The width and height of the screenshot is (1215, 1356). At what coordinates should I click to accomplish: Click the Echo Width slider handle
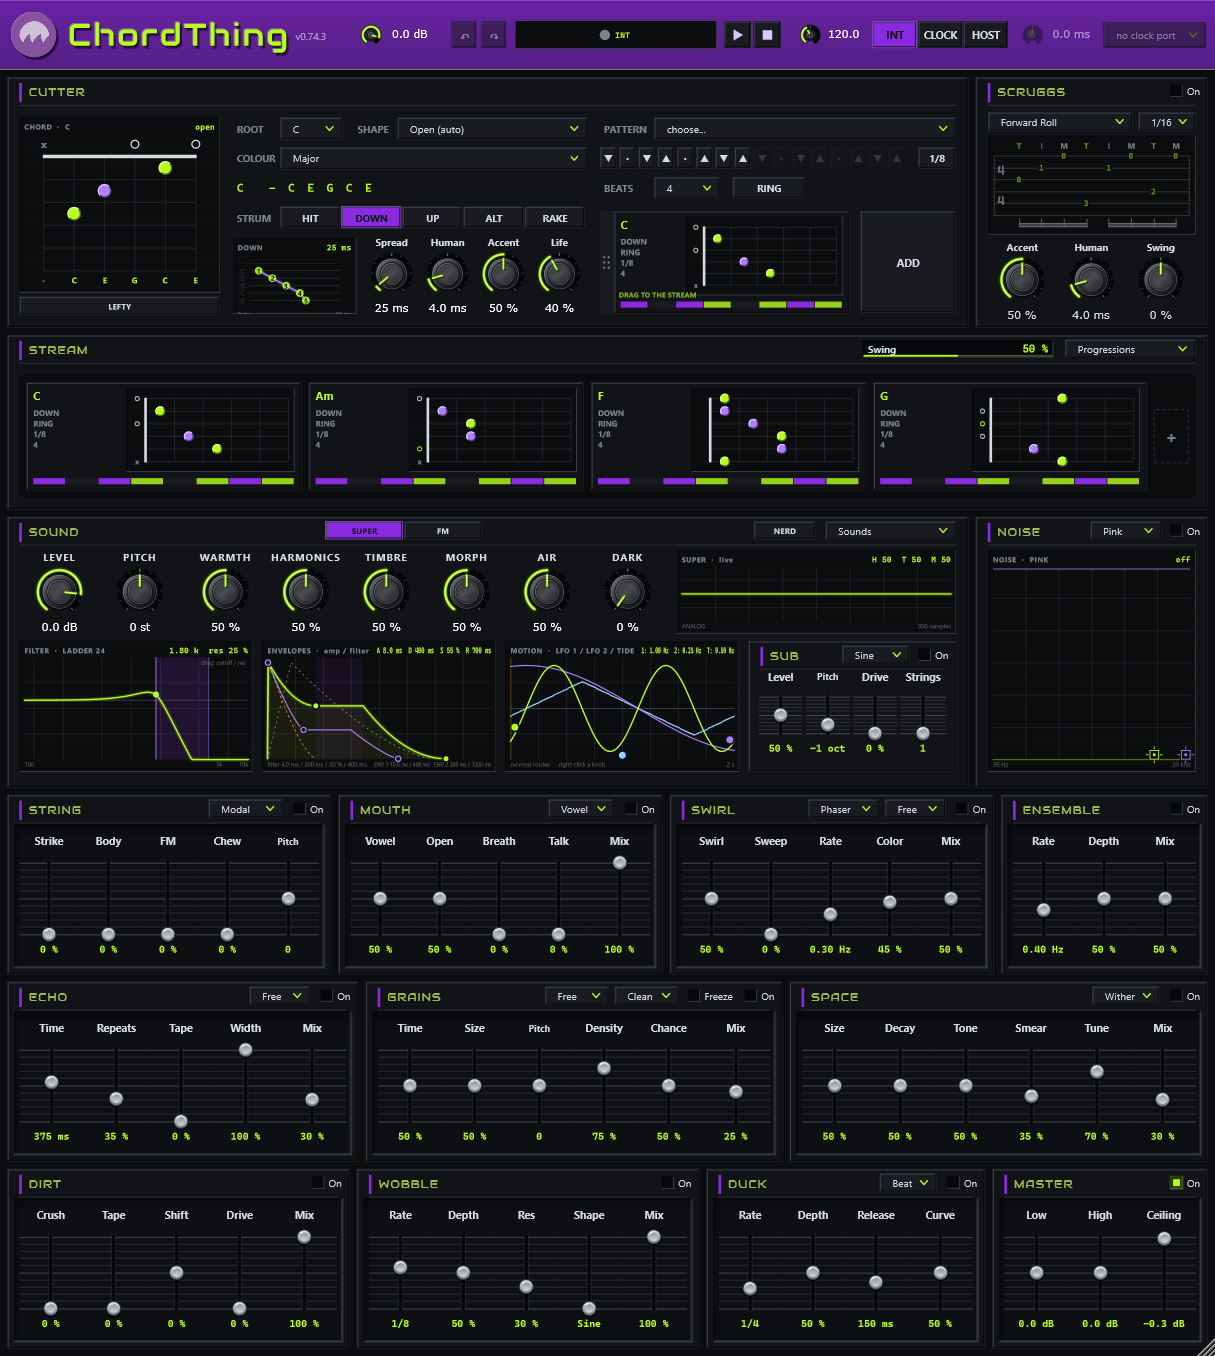pyautogui.click(x=245, y=1050)
